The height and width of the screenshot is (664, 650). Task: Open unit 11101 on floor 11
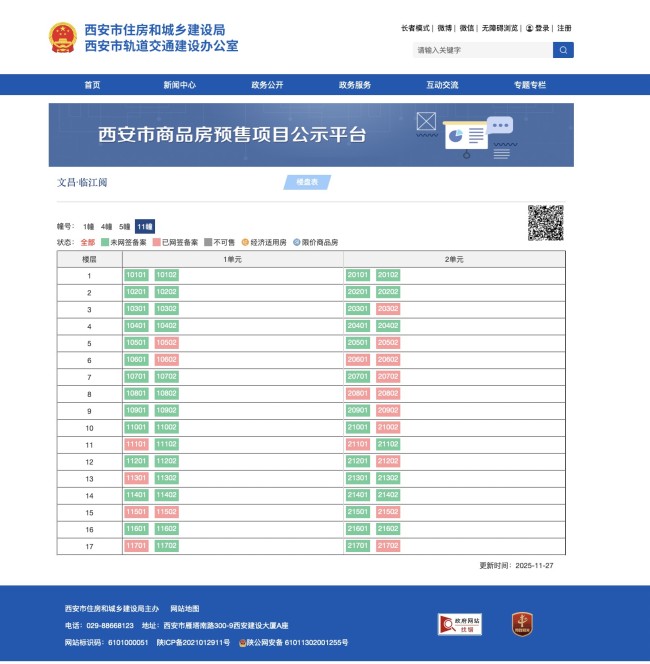coord(136,444)
